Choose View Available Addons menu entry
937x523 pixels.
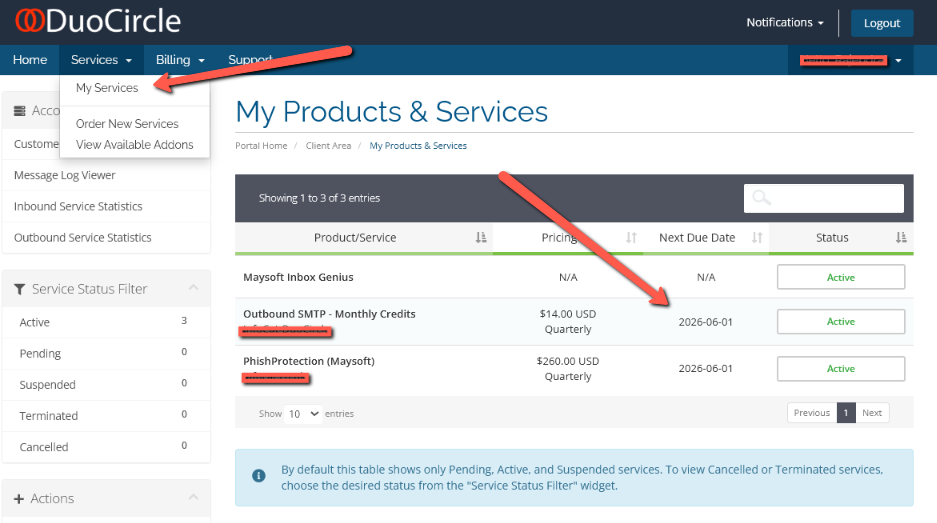click(x=134, y=145)
